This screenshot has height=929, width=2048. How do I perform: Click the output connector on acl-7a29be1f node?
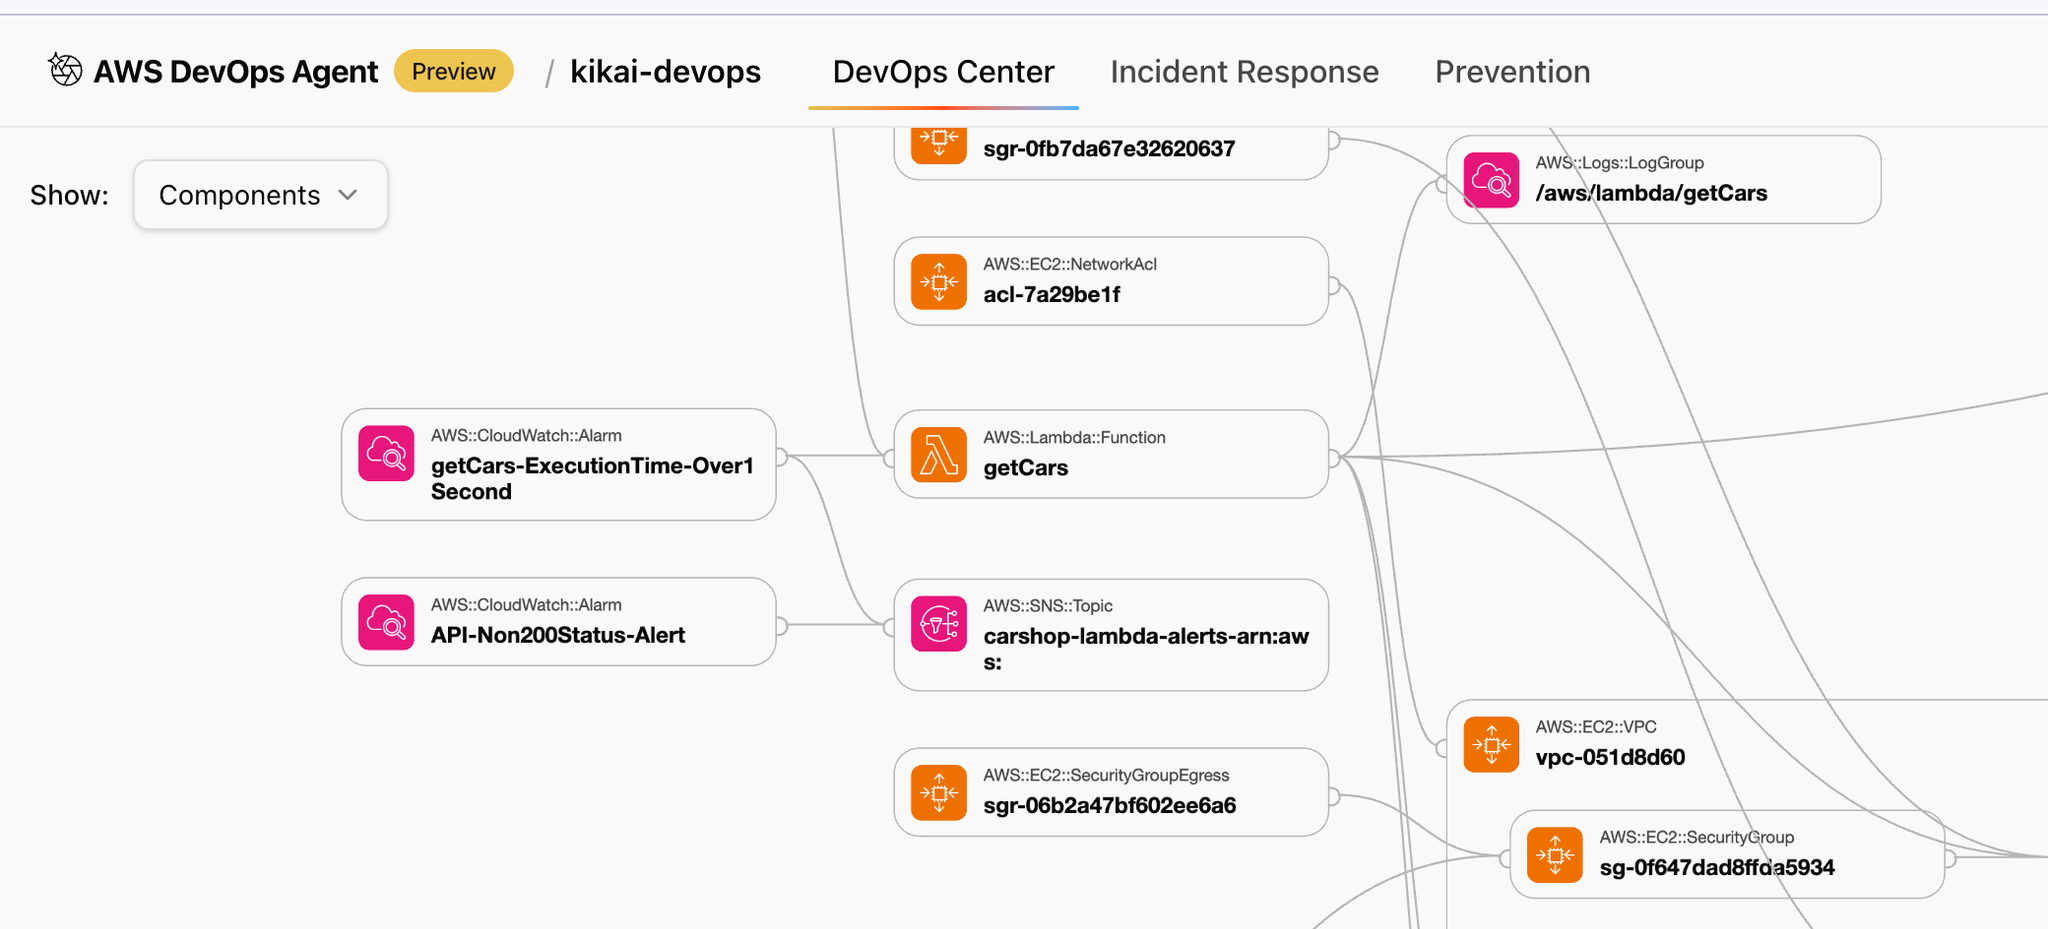coord(1332,285)
